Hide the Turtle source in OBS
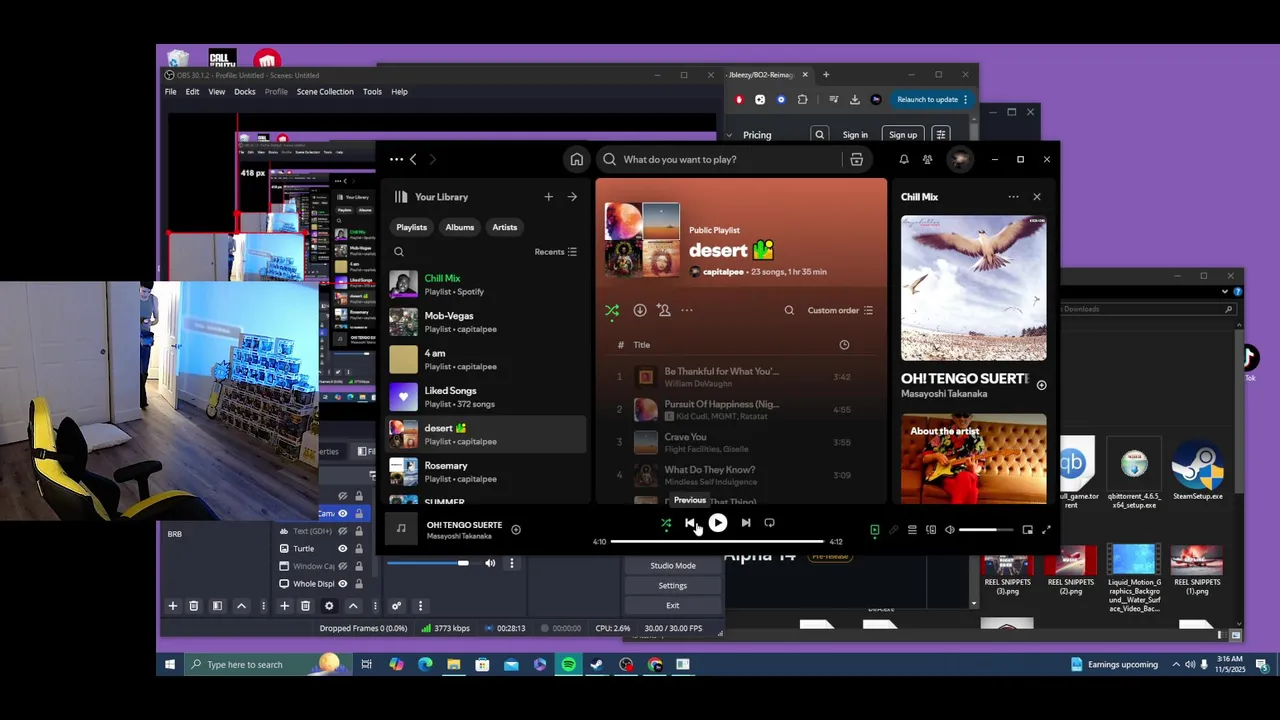The height and width of the screenshot is (720, 1280). 342,548
